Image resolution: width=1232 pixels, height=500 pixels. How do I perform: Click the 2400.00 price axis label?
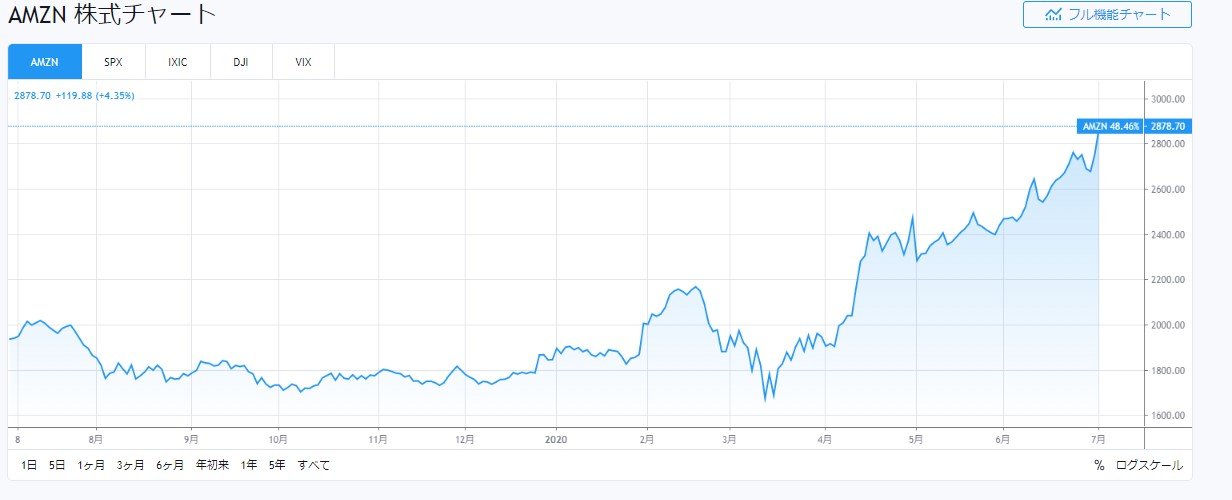pos(1168,235)
